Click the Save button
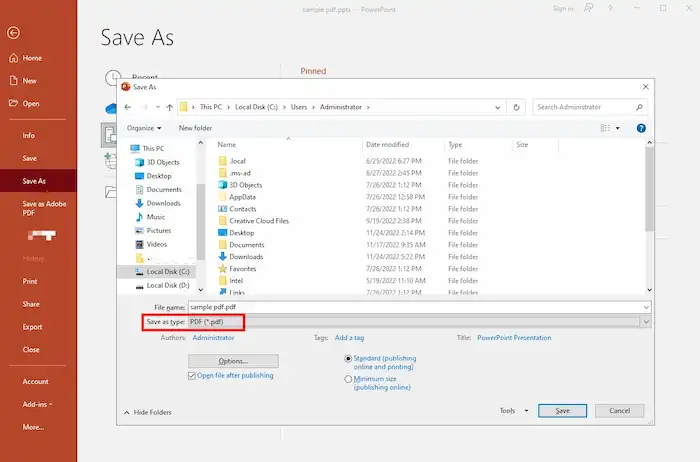Image resolution: width=700 pixels, height=462 pixels. pyautogui.click(x=562, y=411)
